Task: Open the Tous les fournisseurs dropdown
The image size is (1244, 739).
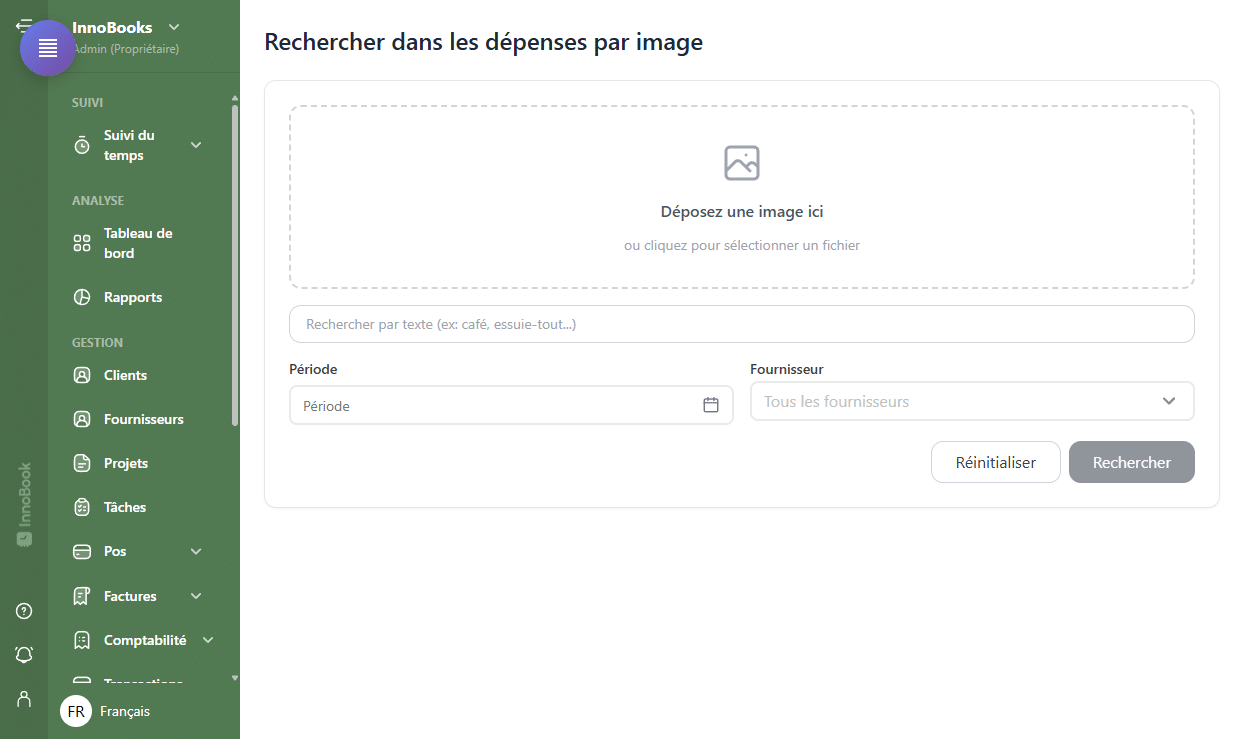Action: tap(972, 401)
